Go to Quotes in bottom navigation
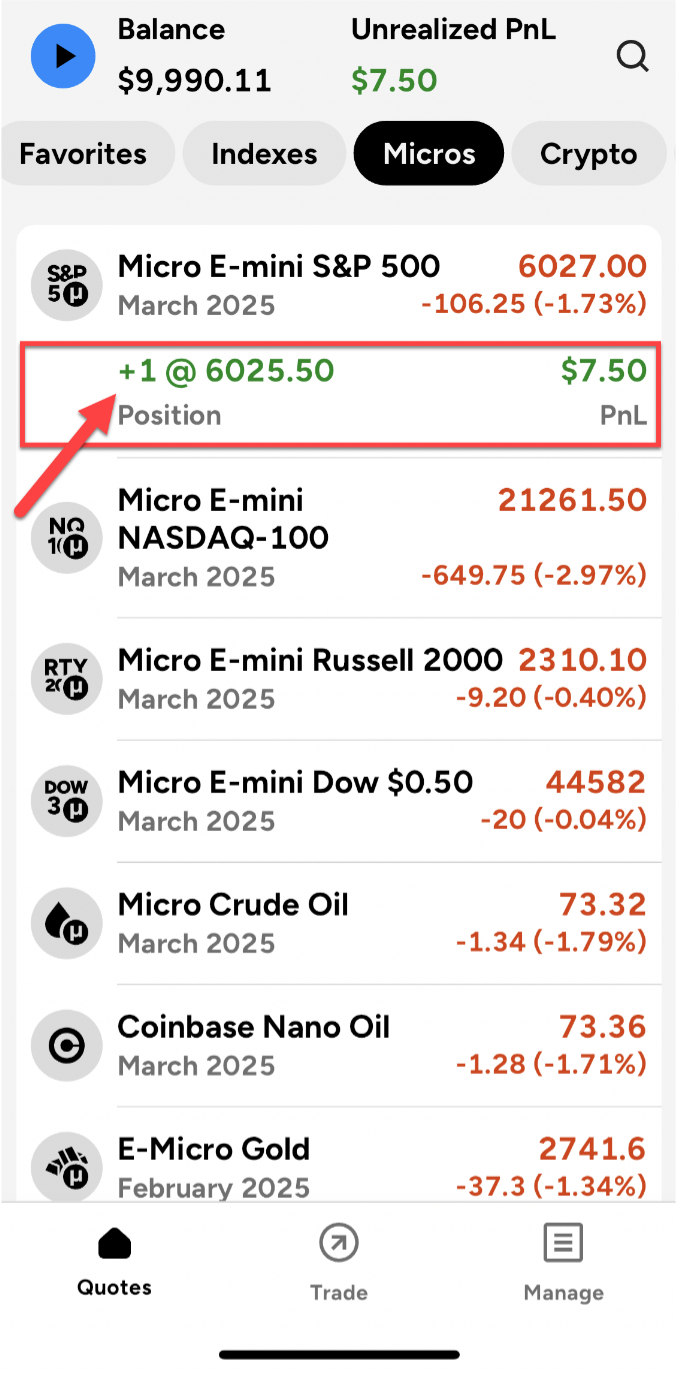This screenshot has height=1375, width=681. pos(114,1264)
